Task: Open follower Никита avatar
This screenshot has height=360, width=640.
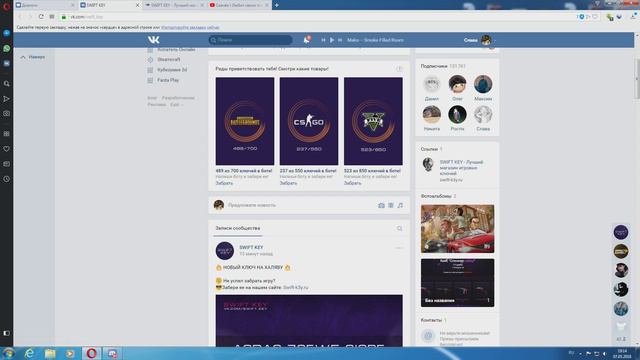Action: (431, 114)
